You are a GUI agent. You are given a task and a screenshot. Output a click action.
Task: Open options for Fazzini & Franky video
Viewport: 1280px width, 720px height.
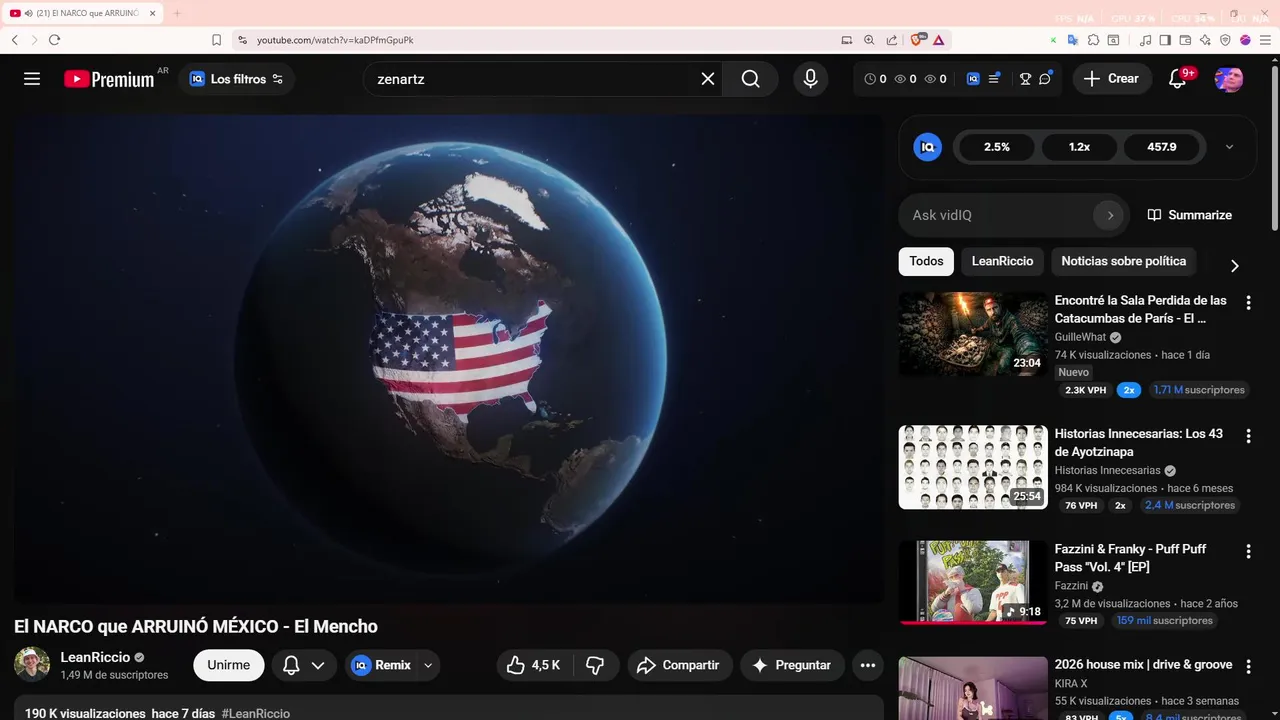(1248, 551)
